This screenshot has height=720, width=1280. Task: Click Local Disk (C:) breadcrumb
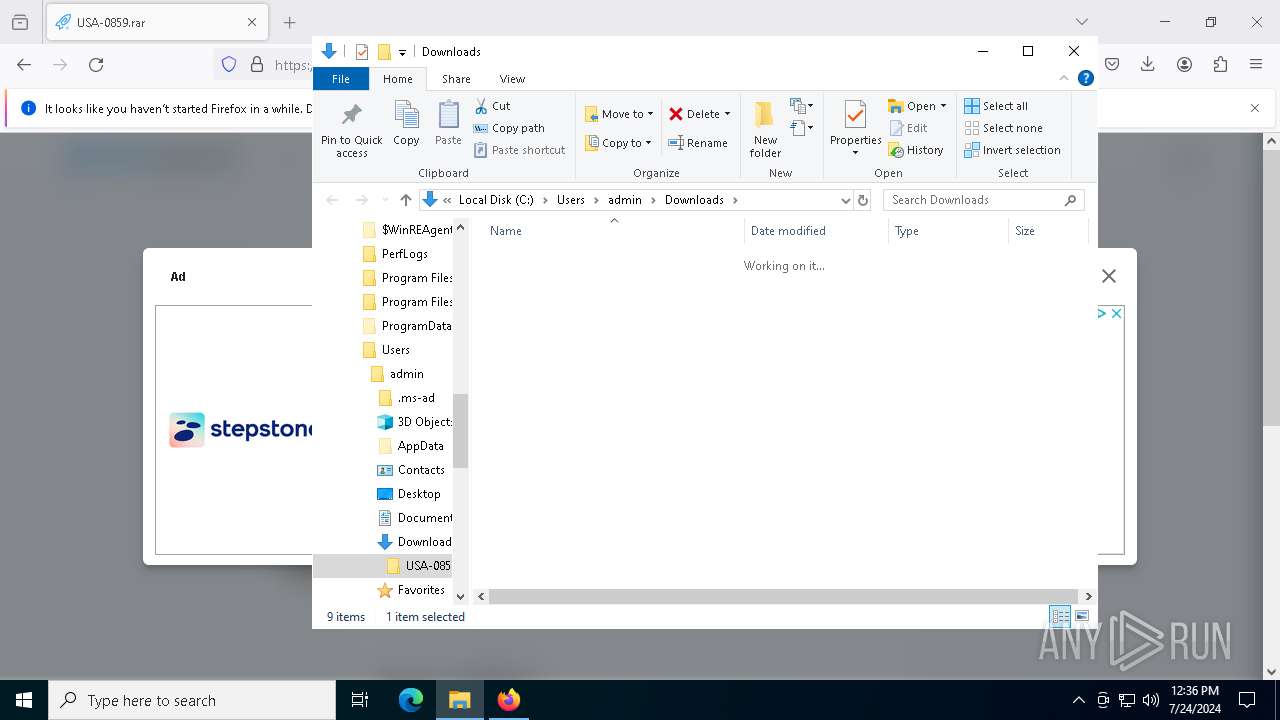coord(496,200)
